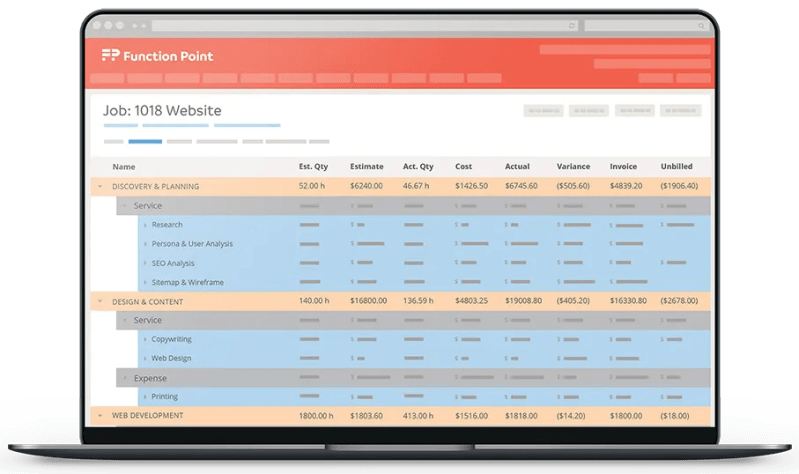This screenshot has height=474, width=799.
Task: Click the ($1906.40) unbilled value
Action: click(x=679, y=186)
